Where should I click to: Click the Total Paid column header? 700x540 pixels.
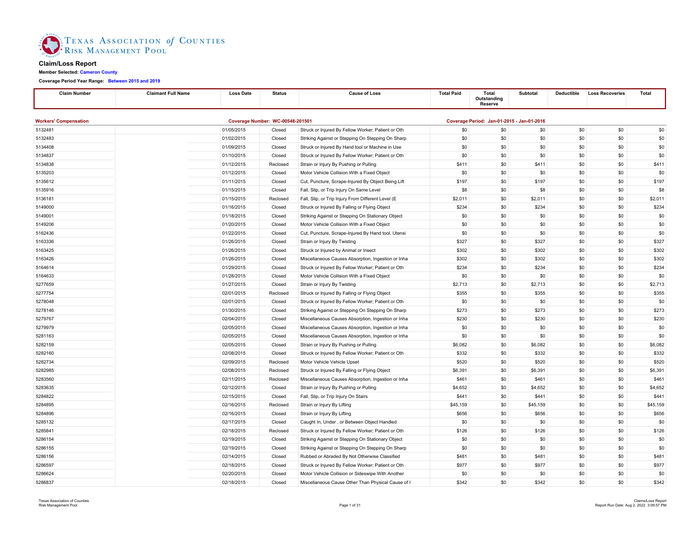pyautogui.click(x=450, y=93)
